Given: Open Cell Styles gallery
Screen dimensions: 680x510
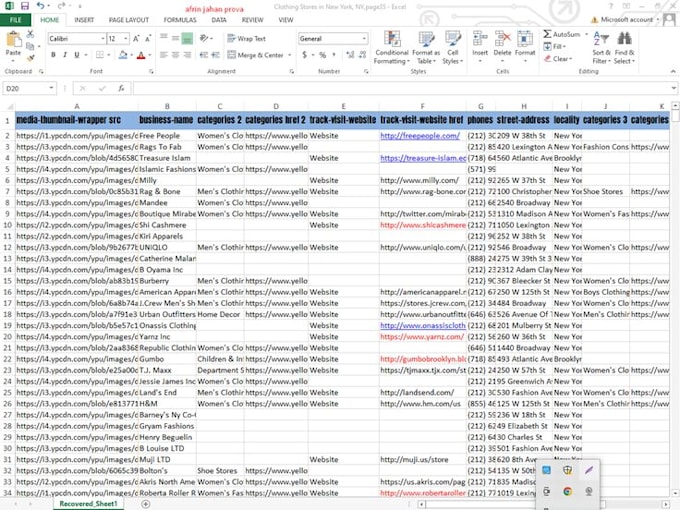Looking at the screenshot, I should 453,48.
